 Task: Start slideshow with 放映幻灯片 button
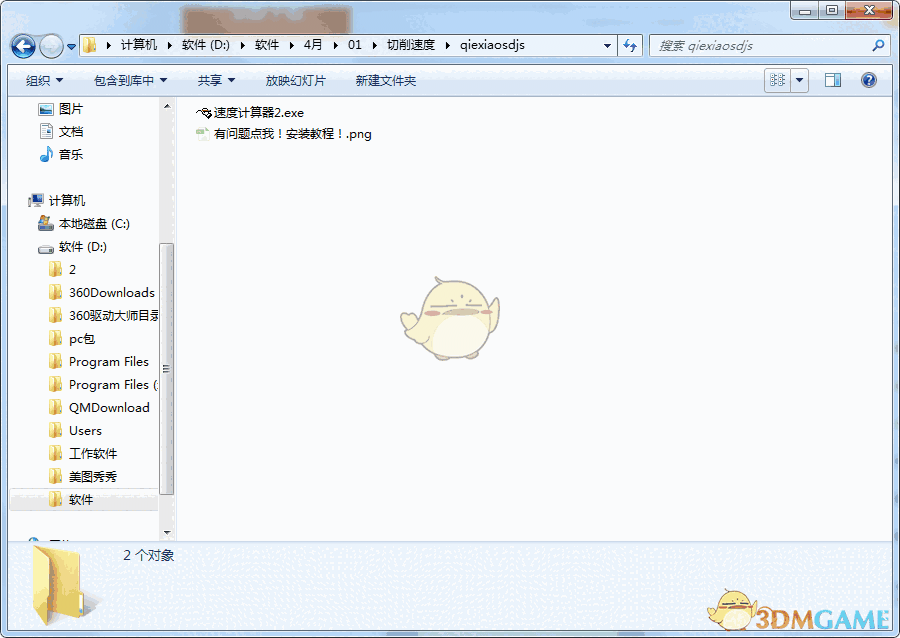pos(293,80)
